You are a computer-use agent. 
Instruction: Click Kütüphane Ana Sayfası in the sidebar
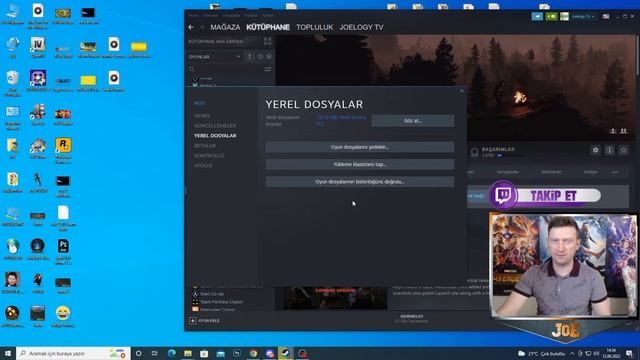pos(216,42)
